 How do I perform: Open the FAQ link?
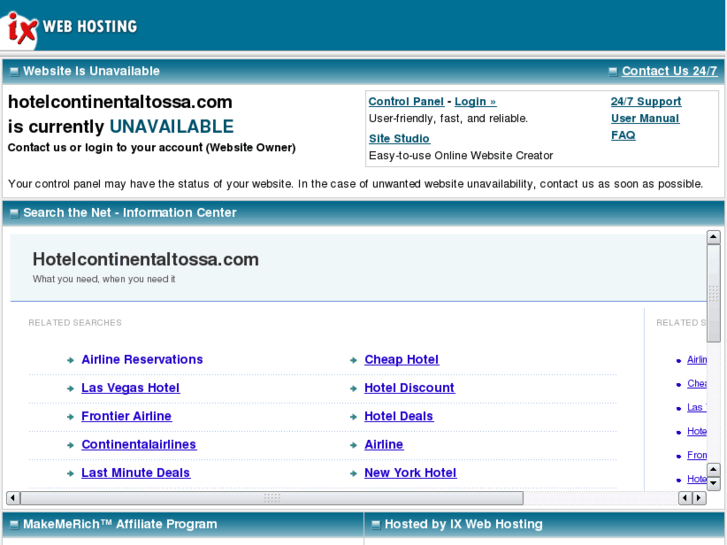(x=623, y=135)
